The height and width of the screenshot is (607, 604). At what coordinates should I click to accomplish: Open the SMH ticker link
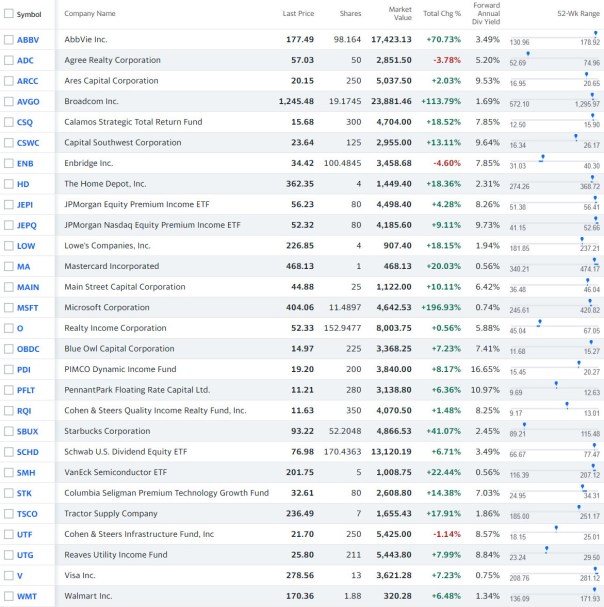pos(26,473)
